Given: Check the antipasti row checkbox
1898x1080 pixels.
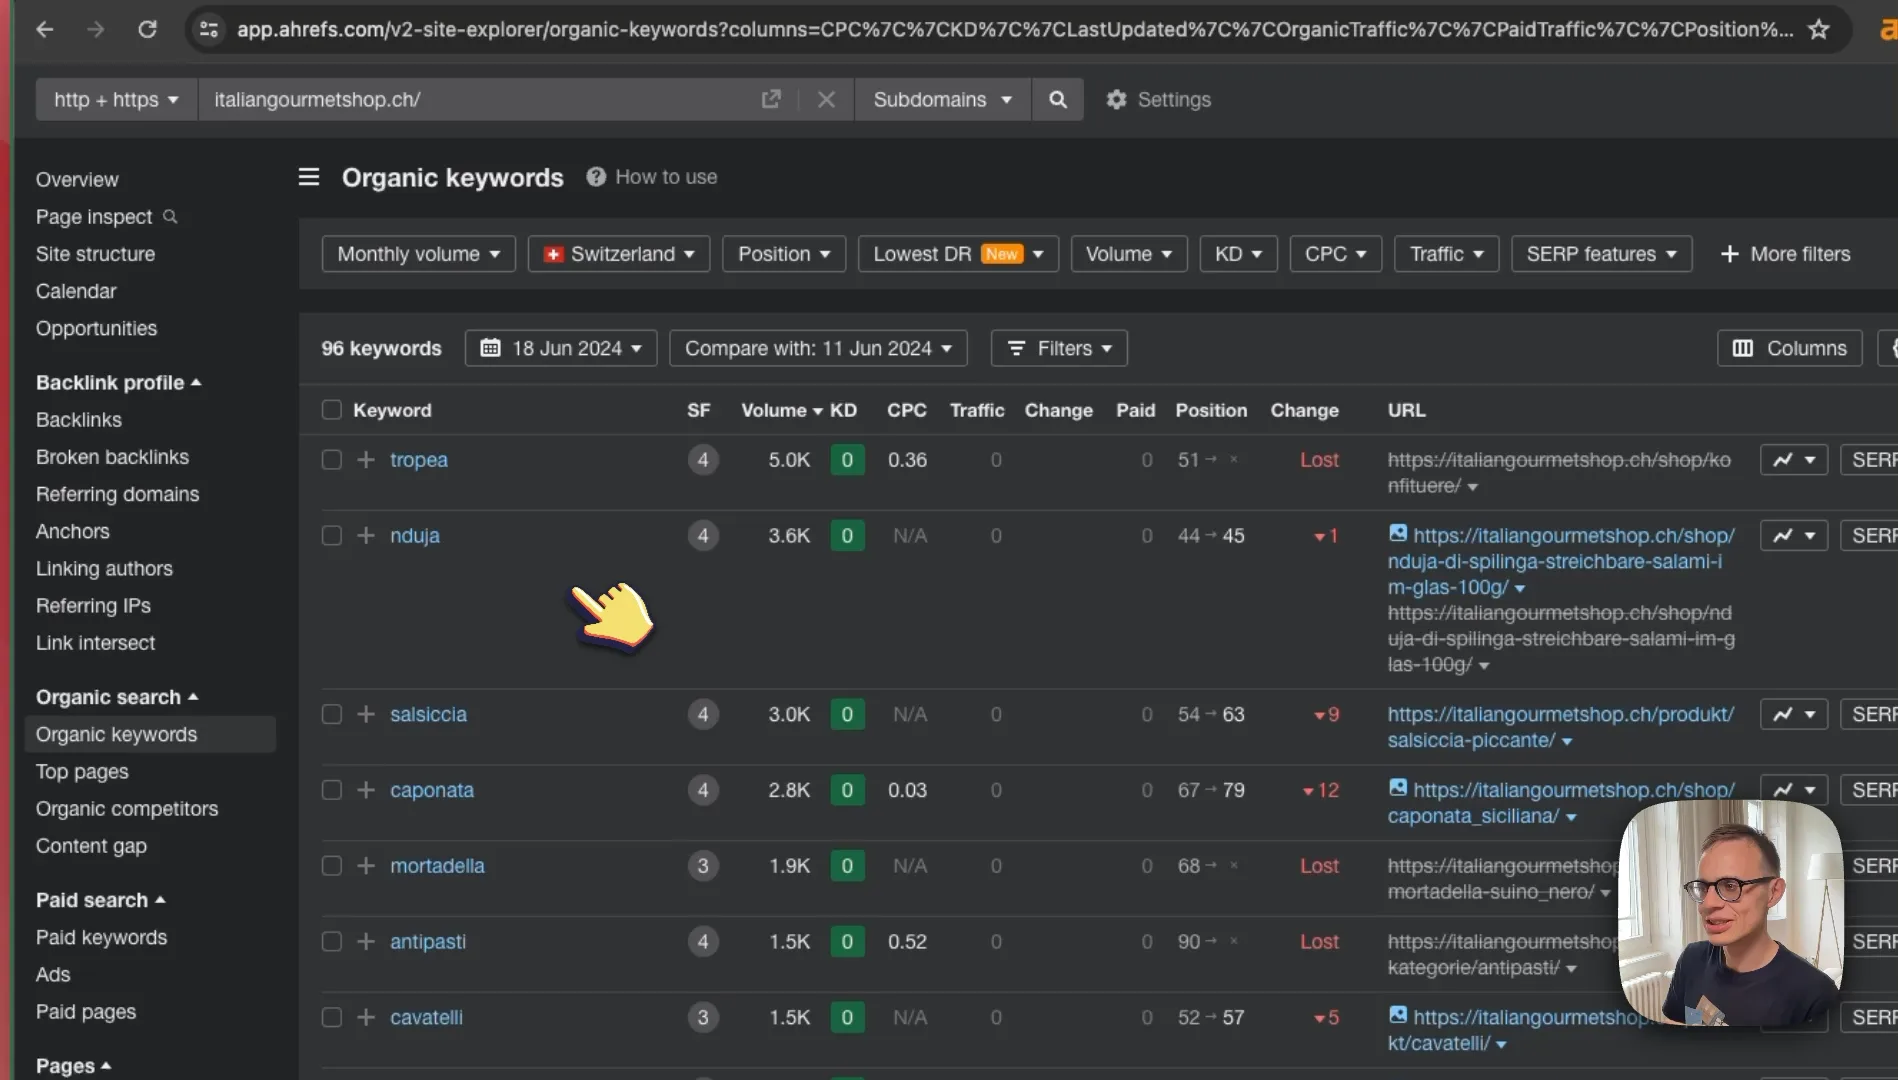Looking at the screenshot, I should pyautogui.click(x=332, y=942).
